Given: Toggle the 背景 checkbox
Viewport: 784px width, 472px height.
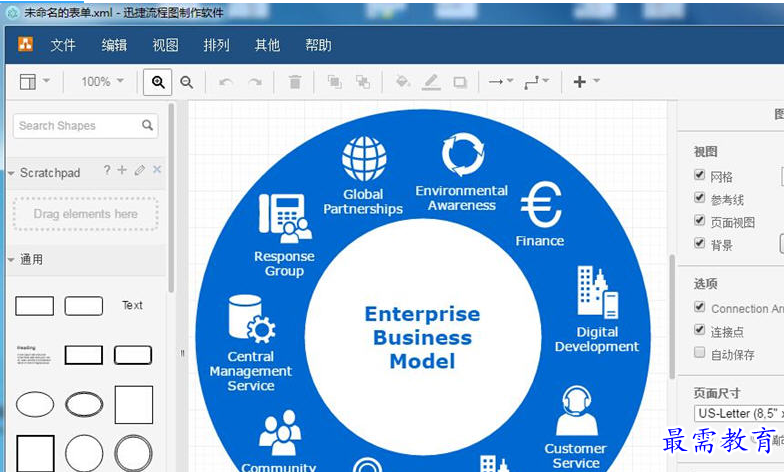Looking at the screenshot, I should (700, 243).
